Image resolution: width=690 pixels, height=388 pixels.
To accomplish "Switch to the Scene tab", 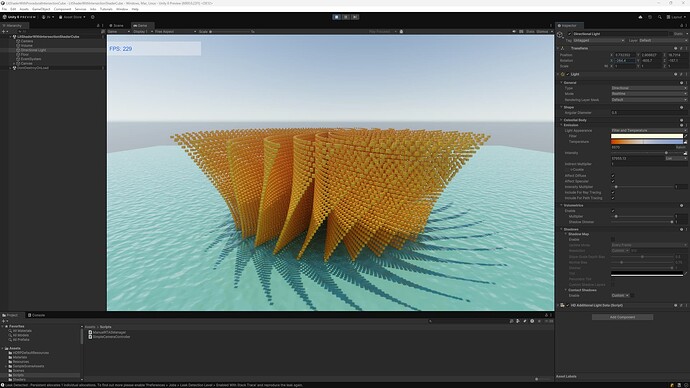I will (x=117, y=26).
